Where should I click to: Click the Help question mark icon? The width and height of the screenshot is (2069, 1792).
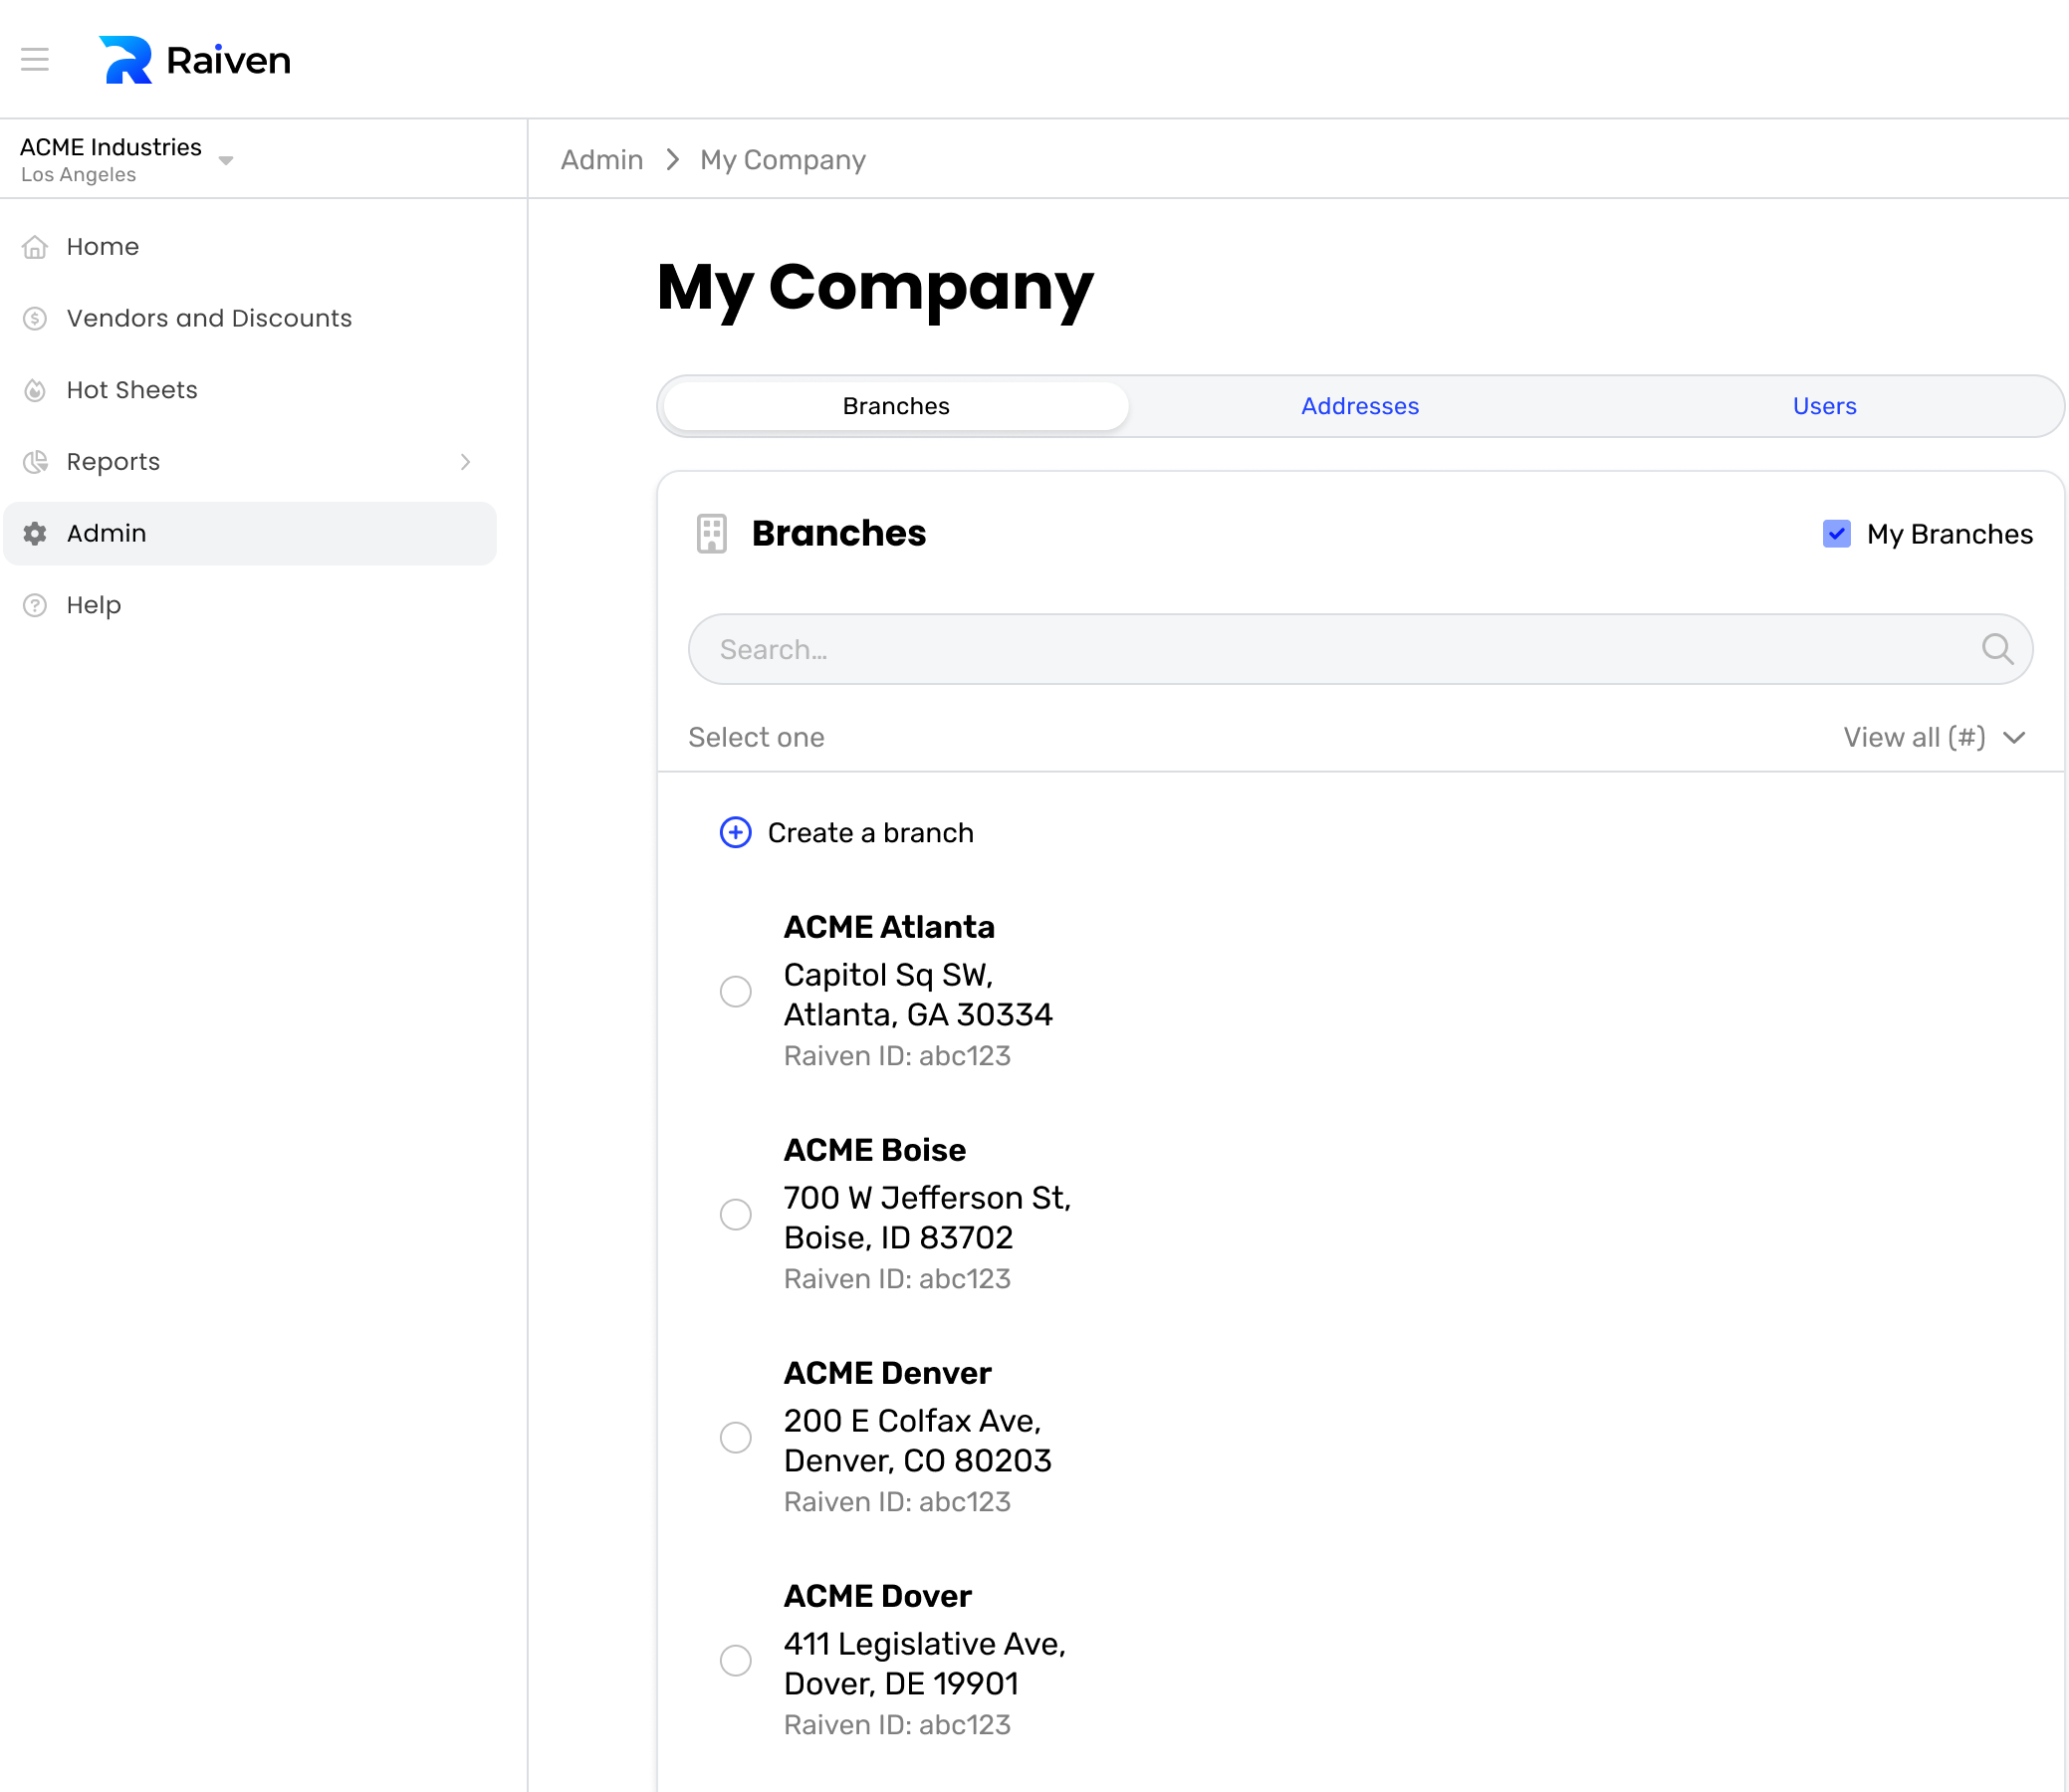[35, 606]
